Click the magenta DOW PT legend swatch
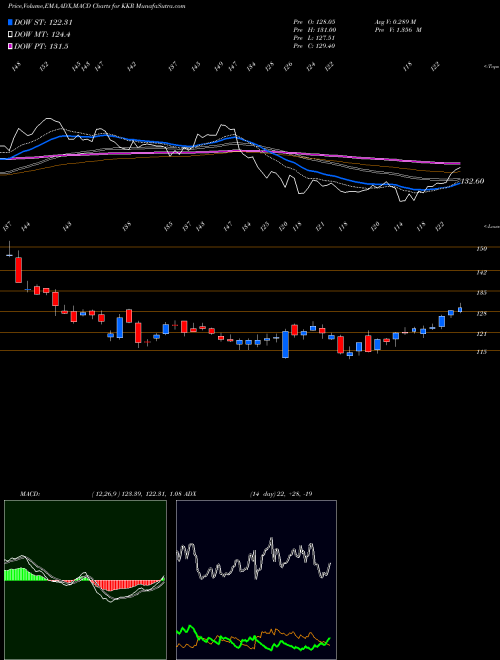 tap(10, 46)
